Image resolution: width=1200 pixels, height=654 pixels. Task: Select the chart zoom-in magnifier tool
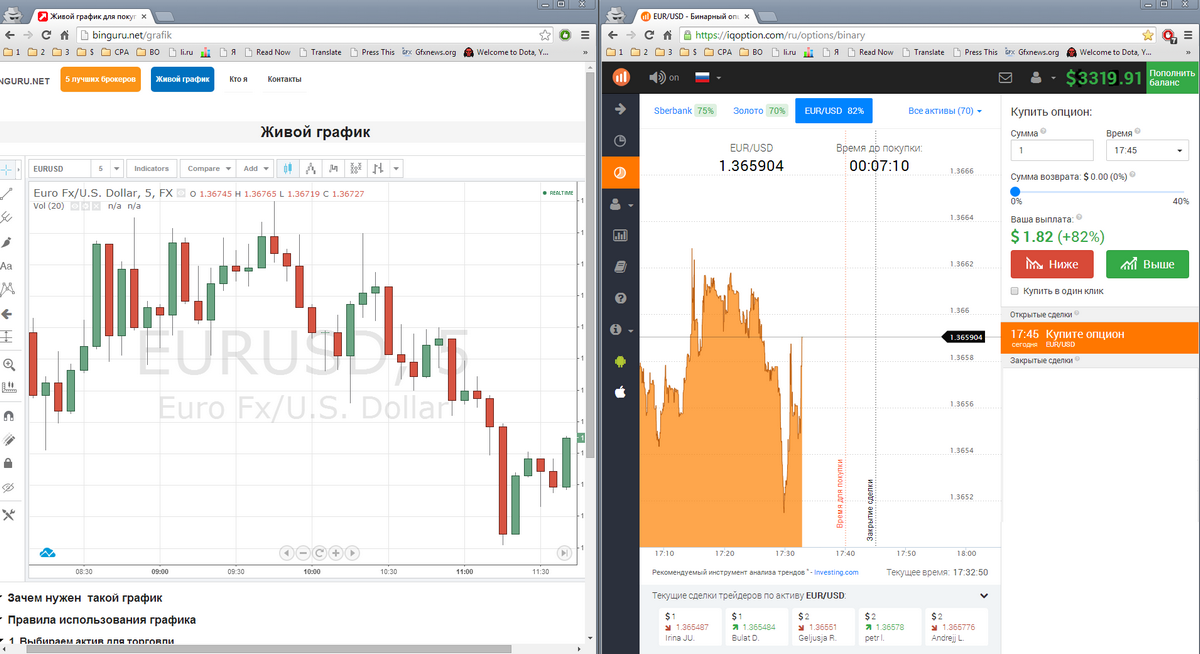(8, 364)
